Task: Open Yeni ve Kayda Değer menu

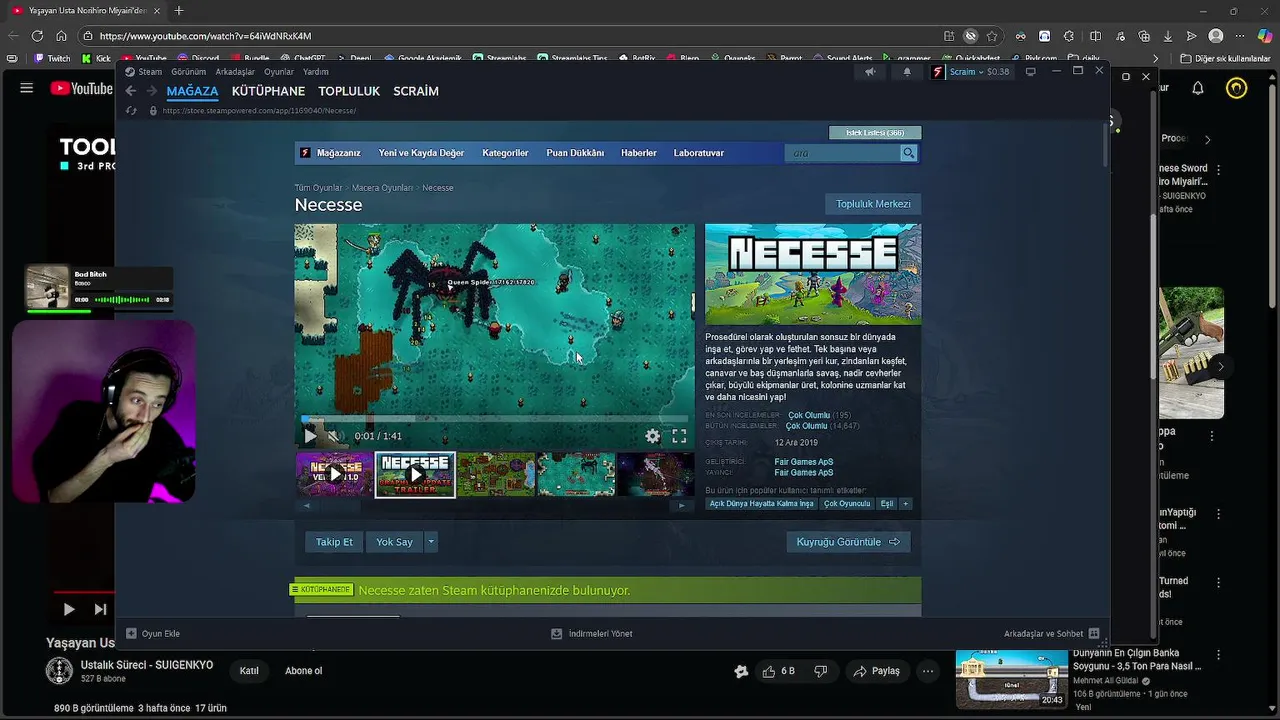Action: pos(421,153)
